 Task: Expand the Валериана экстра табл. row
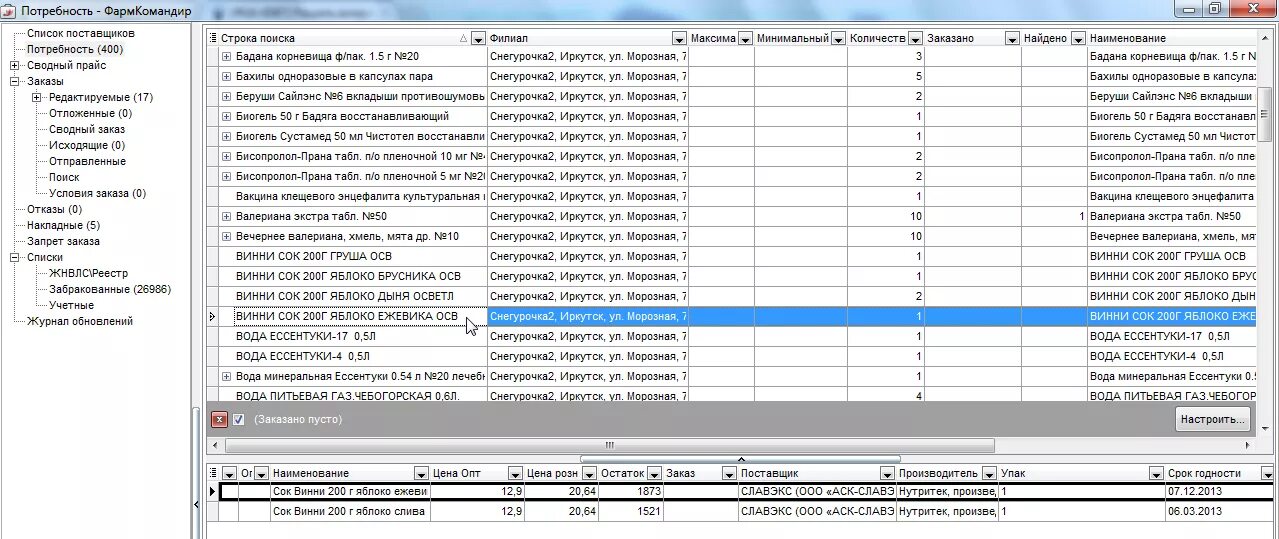click(226, 216)
